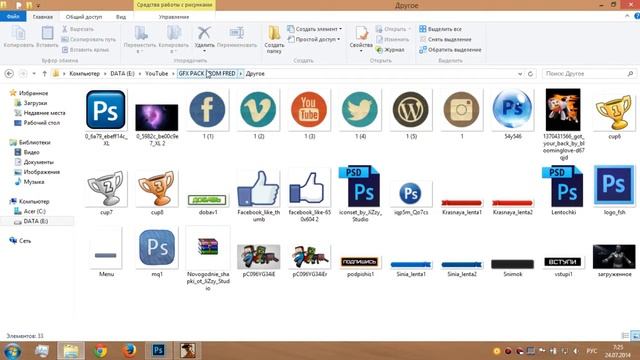Switch to the Главная ribbon tab

(x=43, y=17)
